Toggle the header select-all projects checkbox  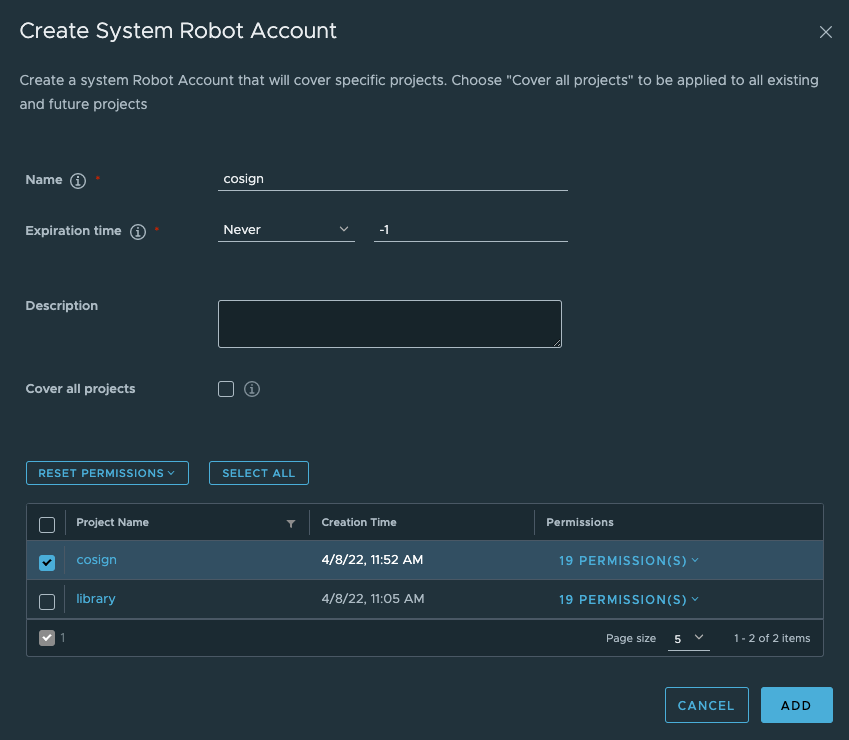47,525
